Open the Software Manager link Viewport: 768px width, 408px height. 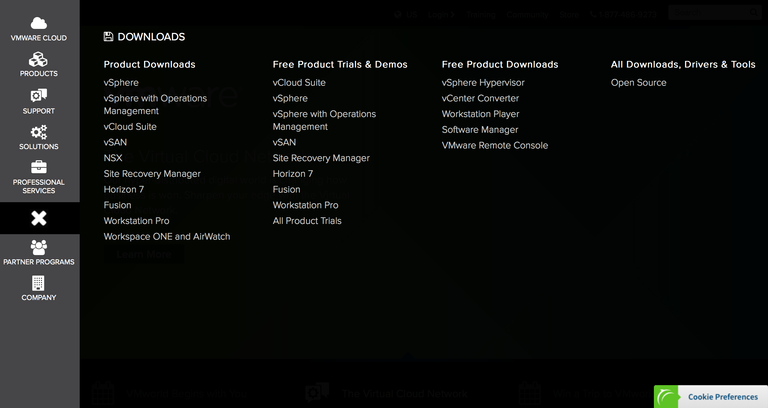(x=480, y=130)
